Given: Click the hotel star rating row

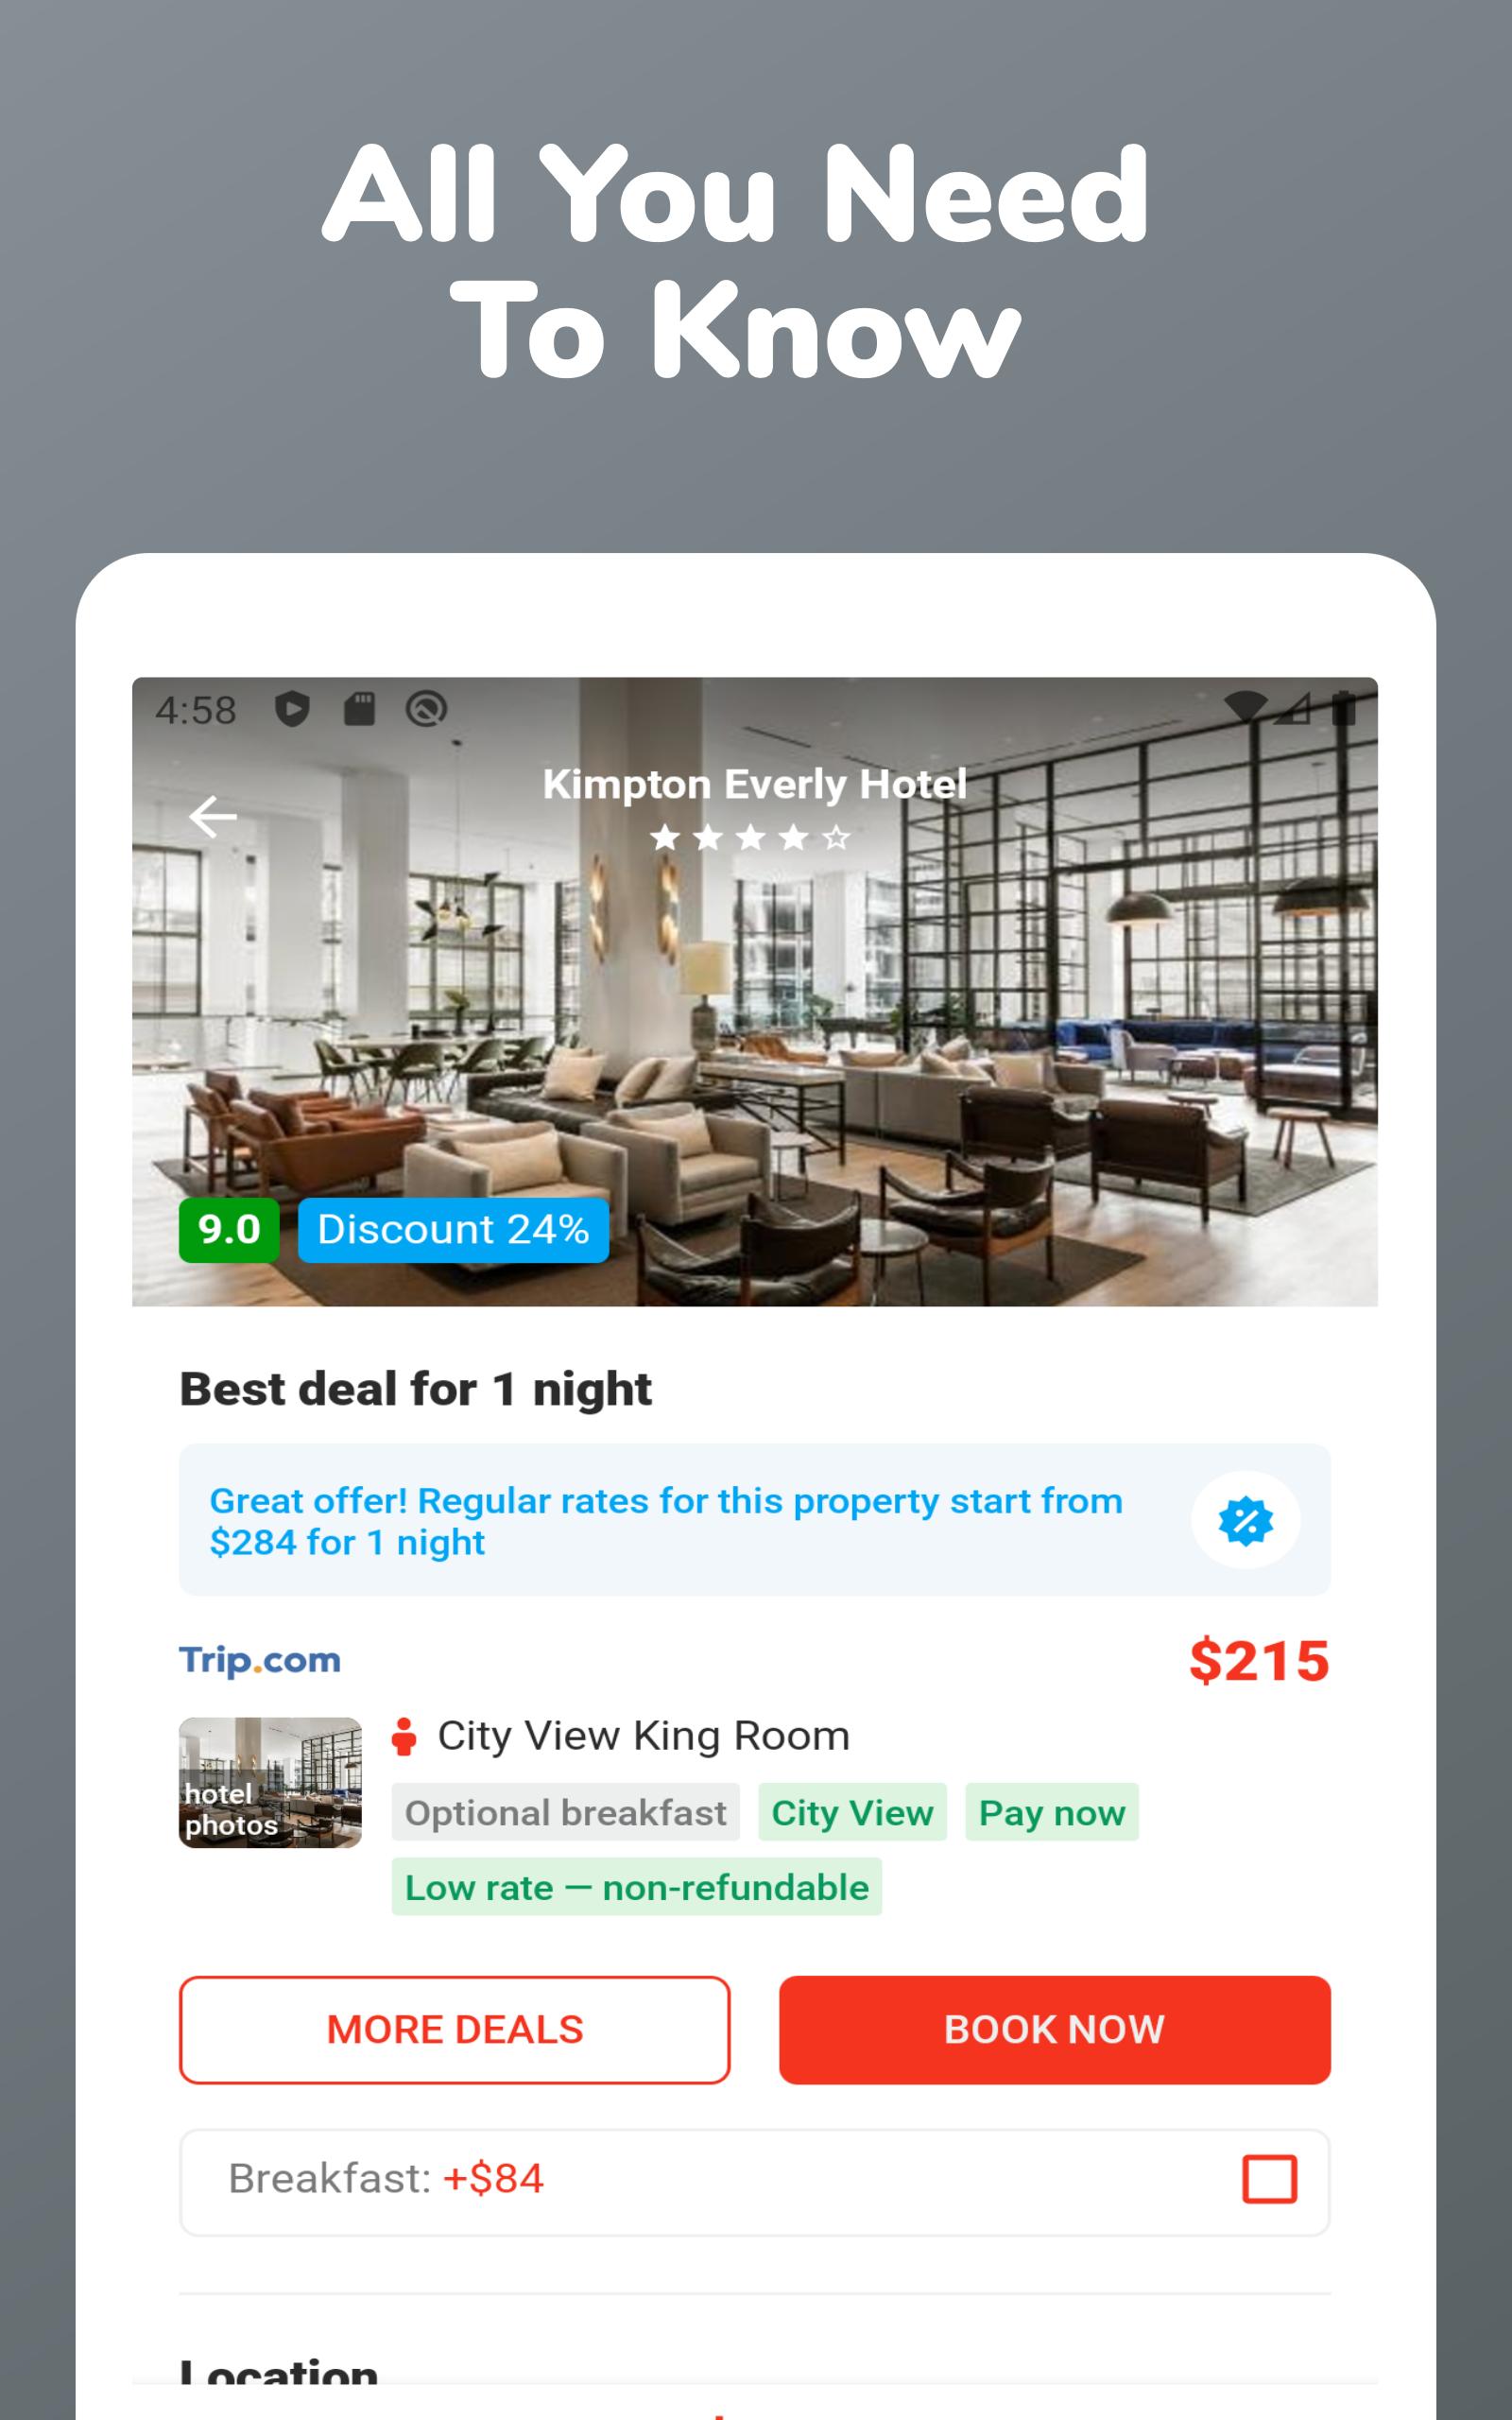Looking at the screenshot, I should [x=750, y=837].
